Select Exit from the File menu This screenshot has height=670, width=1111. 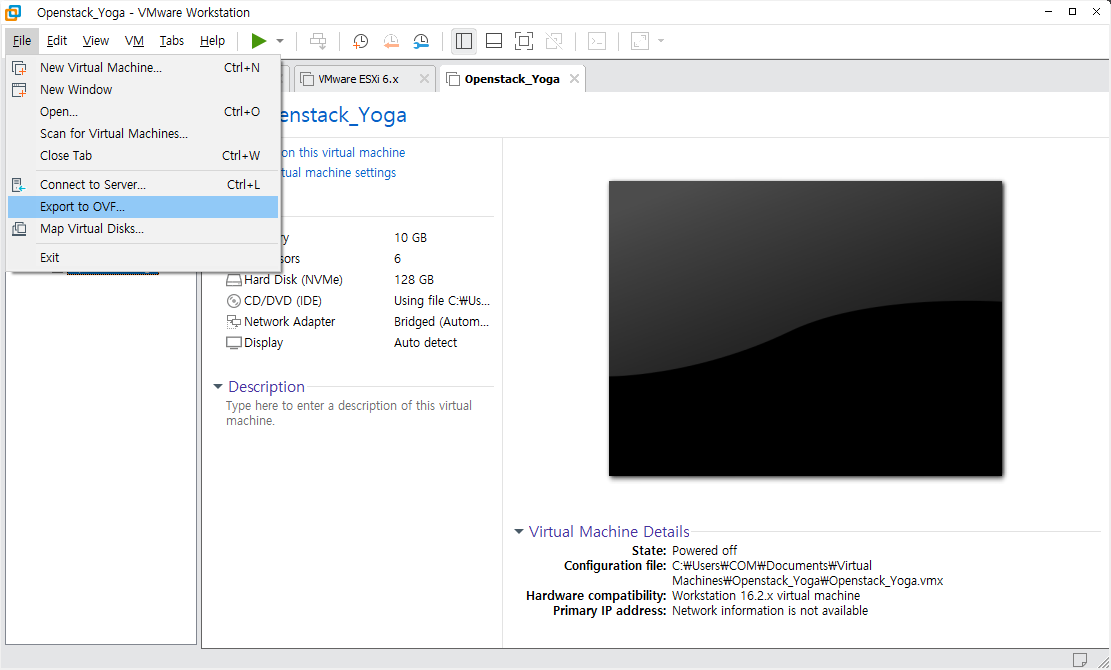click(142, 258)
